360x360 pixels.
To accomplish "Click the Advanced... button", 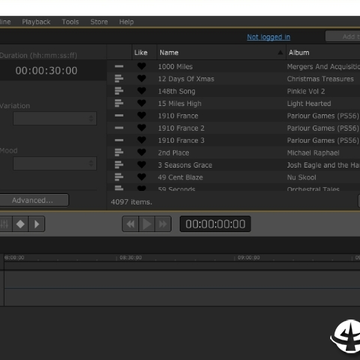I will click(32, 200).
